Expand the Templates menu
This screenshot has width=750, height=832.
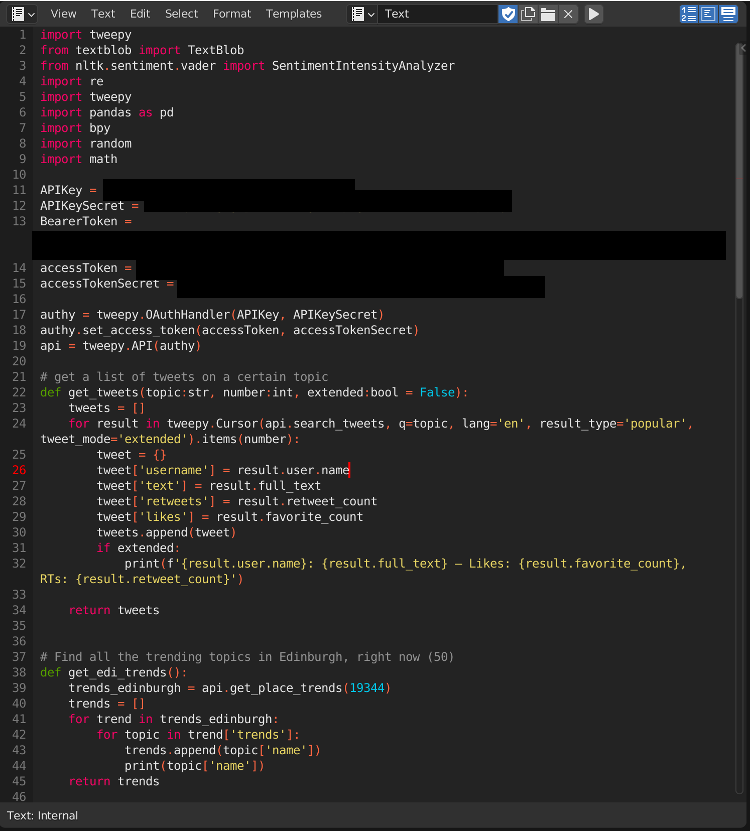[293, 14]
